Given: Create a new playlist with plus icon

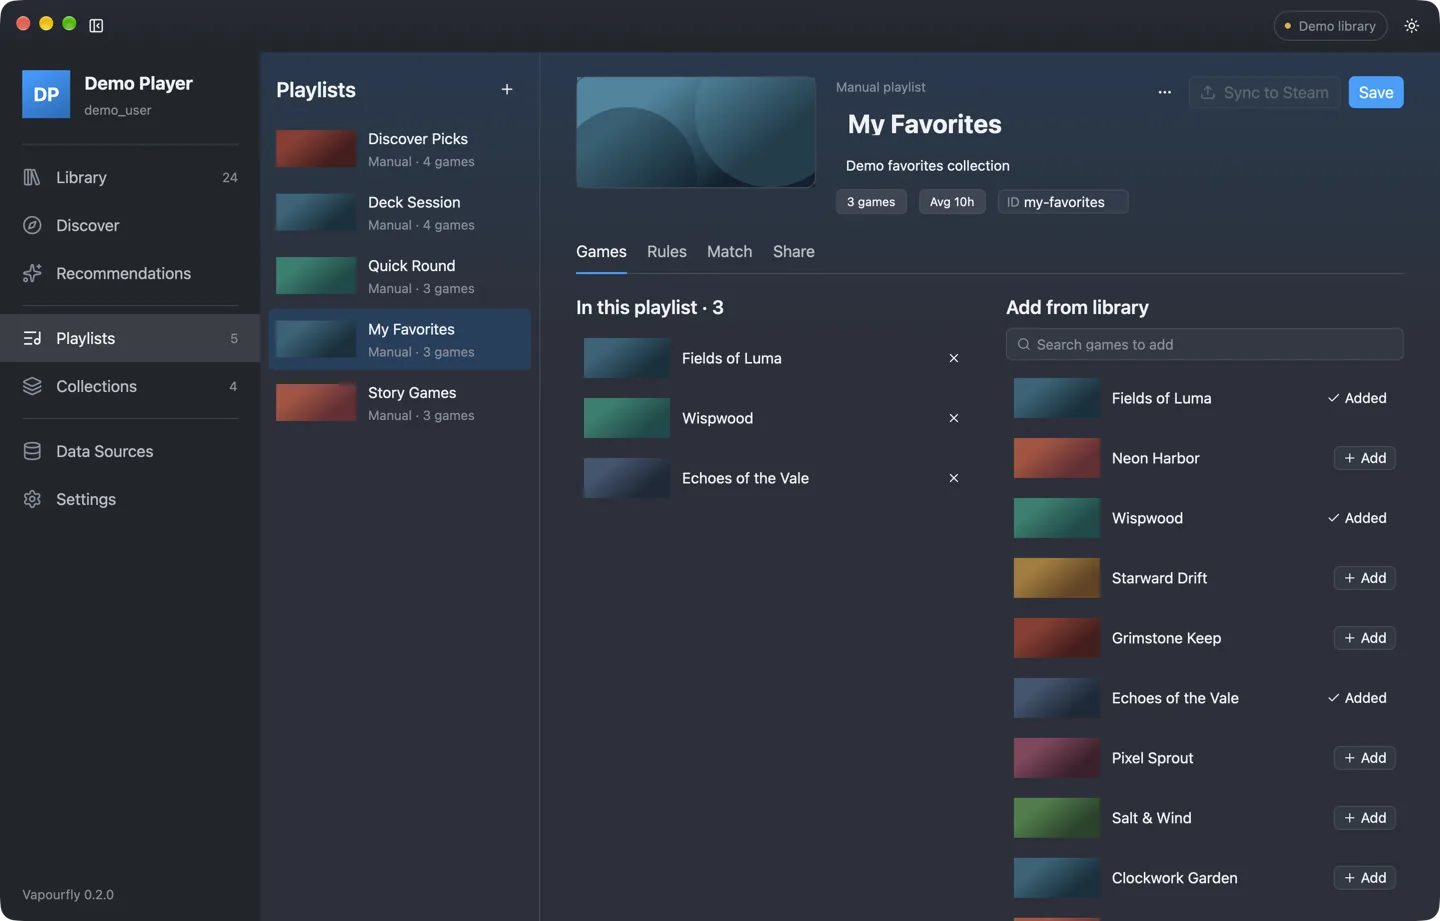Looking at the screenshot, I should point(507,90).
